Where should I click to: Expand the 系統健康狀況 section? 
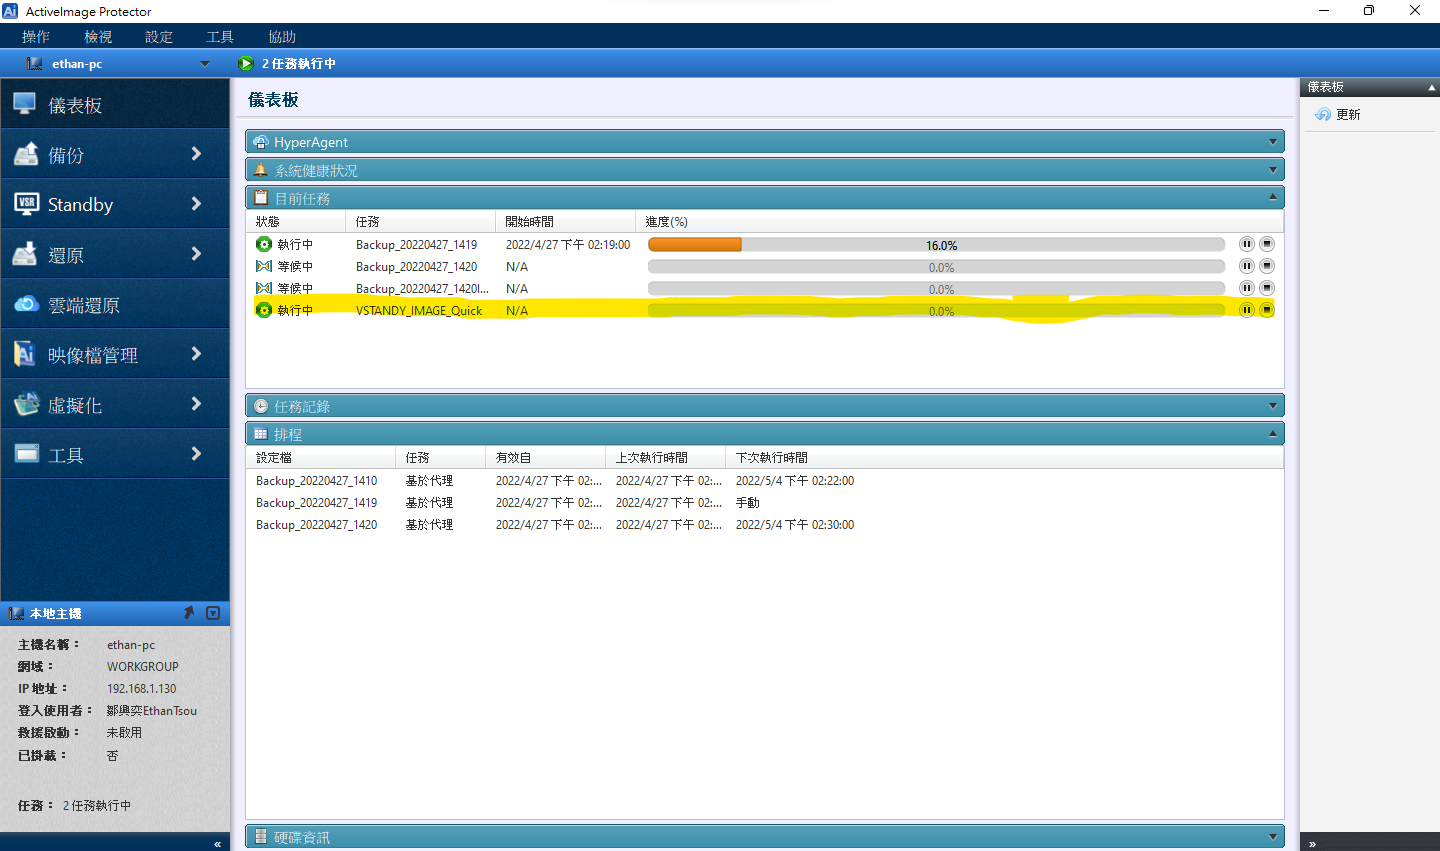(x=1272, y=170)
